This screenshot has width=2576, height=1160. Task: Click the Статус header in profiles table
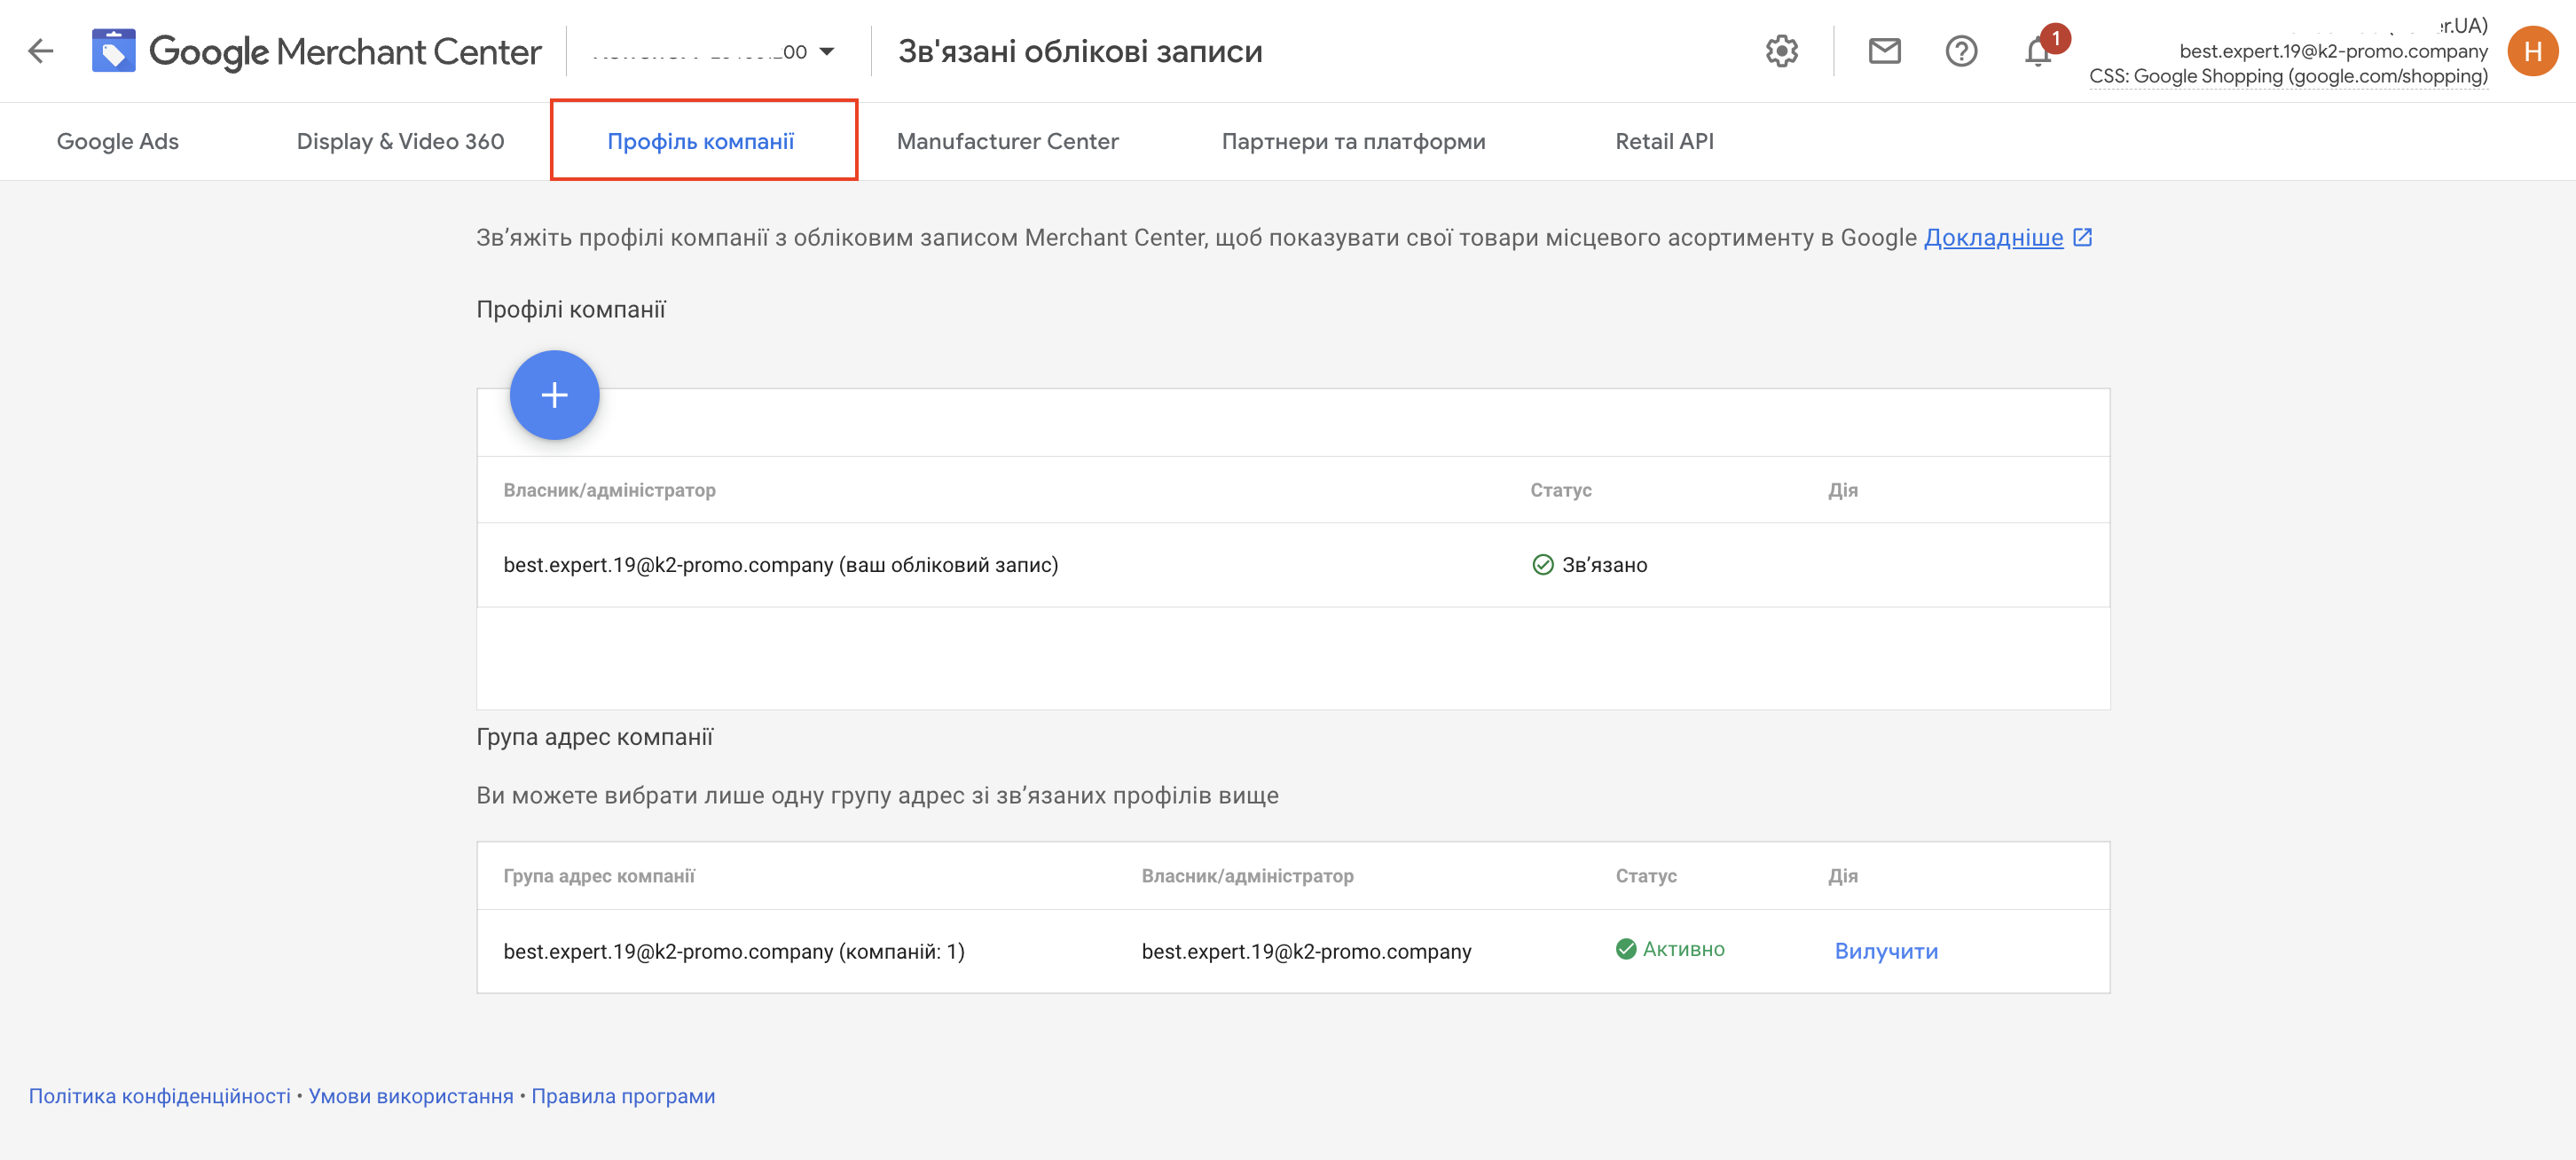point(1560,490)
